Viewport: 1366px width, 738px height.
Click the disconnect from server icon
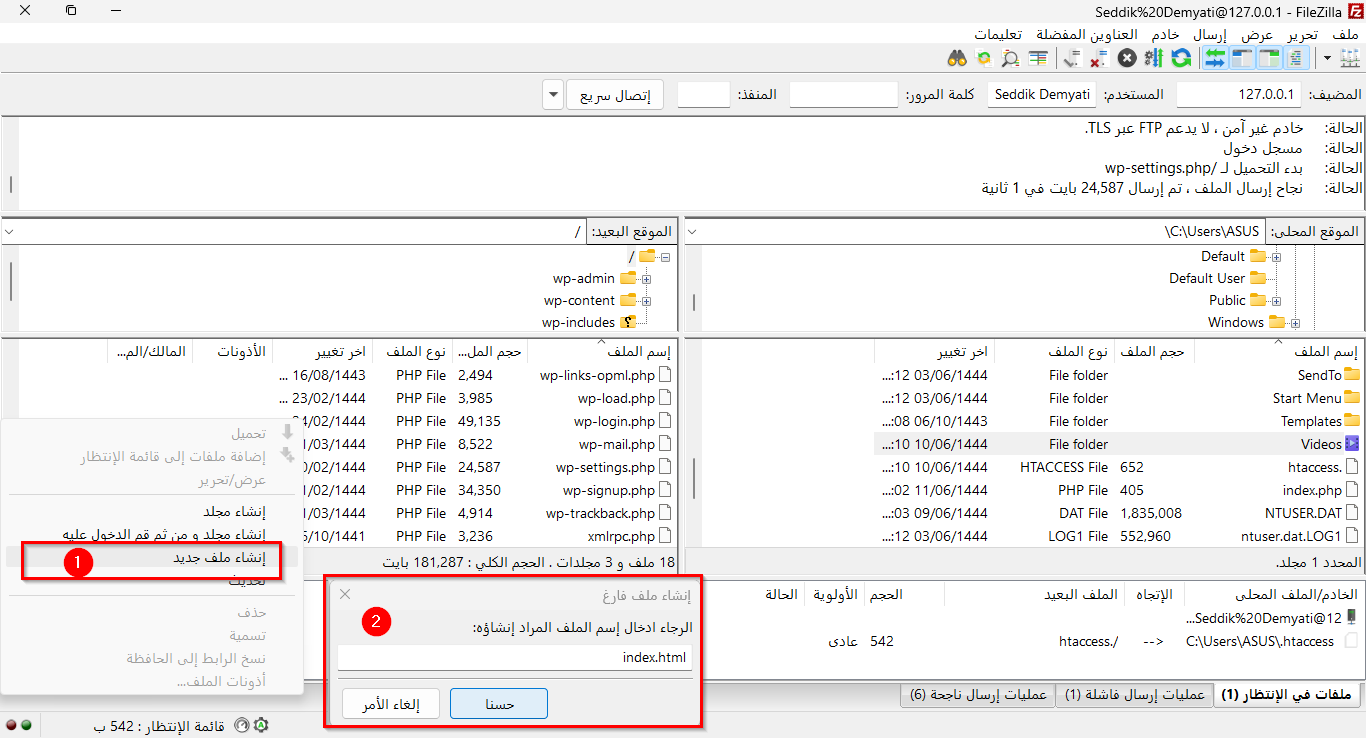1098,59
